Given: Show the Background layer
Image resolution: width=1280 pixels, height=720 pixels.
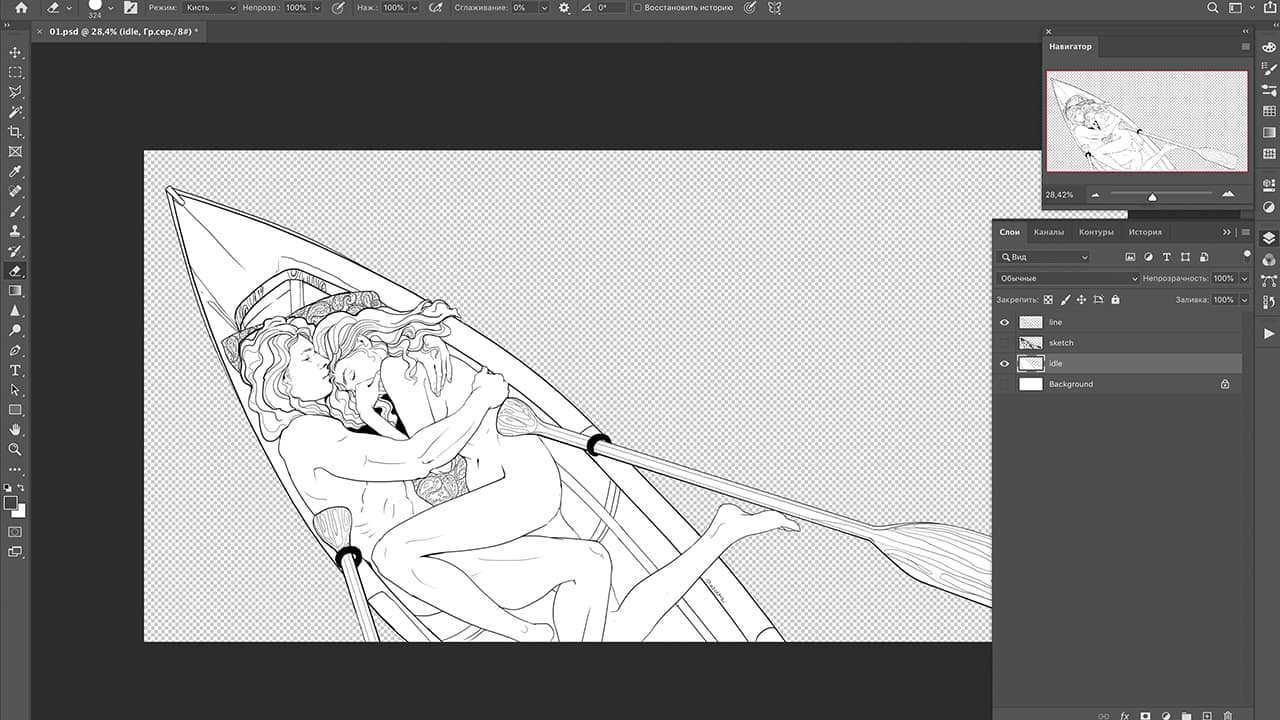Looking at the screenshot, I should [1005, 384].
